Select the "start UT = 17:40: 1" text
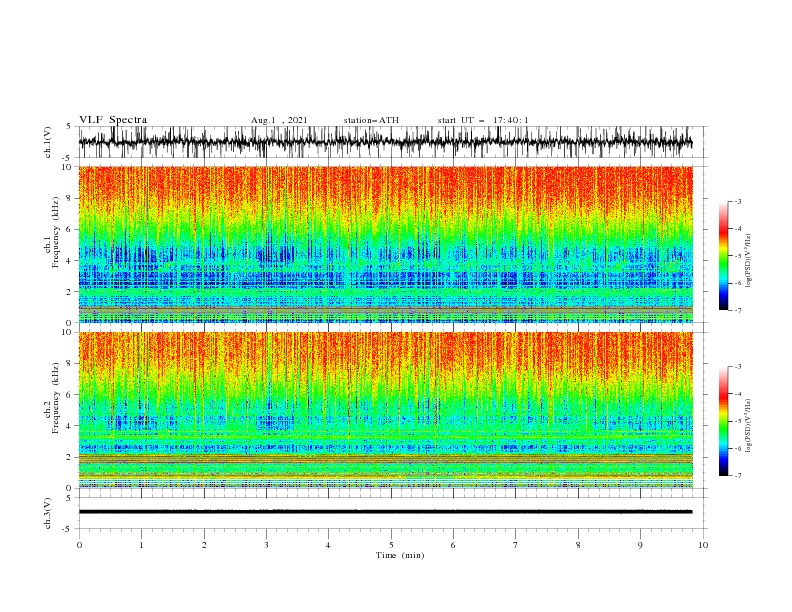The height and width of the screenshot is (612, 792). [483, 120]
